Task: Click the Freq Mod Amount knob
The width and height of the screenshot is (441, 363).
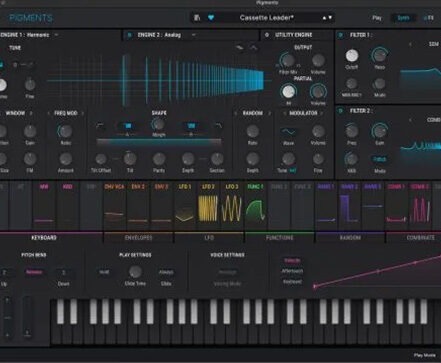Action: (x=65, y=159)
